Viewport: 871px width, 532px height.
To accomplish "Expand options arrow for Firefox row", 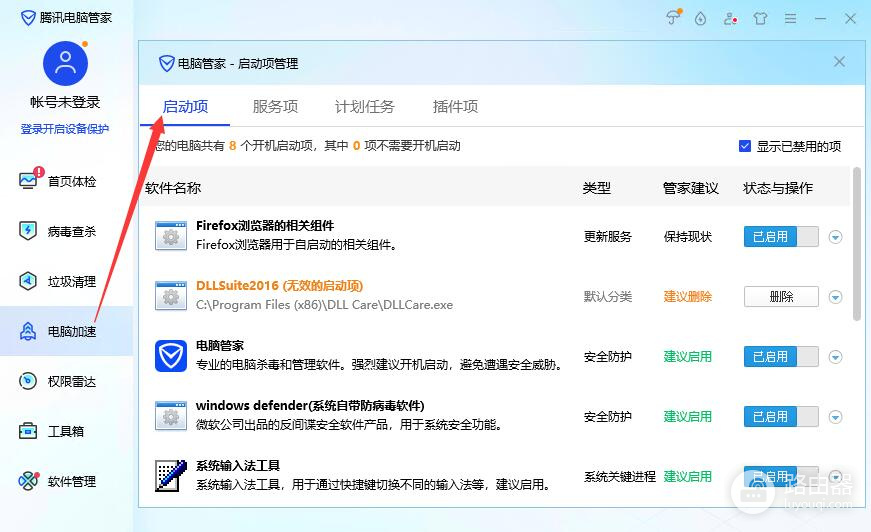I will tap(835, 237).
